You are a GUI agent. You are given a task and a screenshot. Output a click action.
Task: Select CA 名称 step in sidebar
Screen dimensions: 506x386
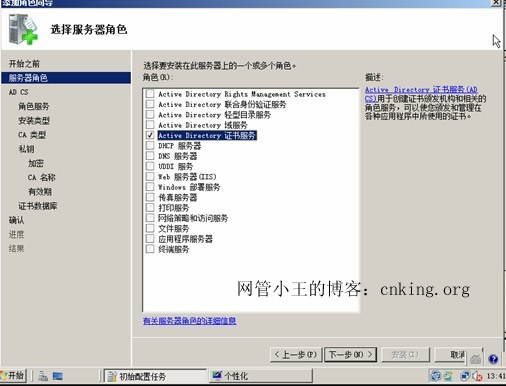41,177
